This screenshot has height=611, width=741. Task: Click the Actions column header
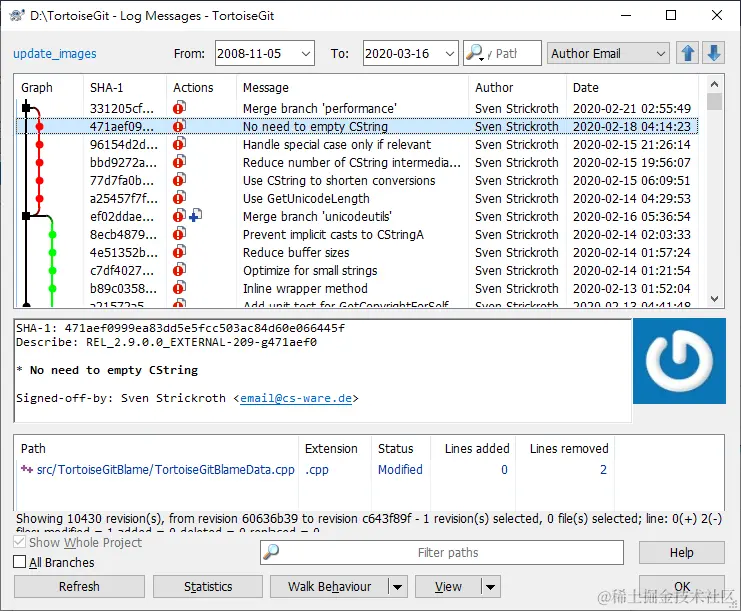pos(201,87)
